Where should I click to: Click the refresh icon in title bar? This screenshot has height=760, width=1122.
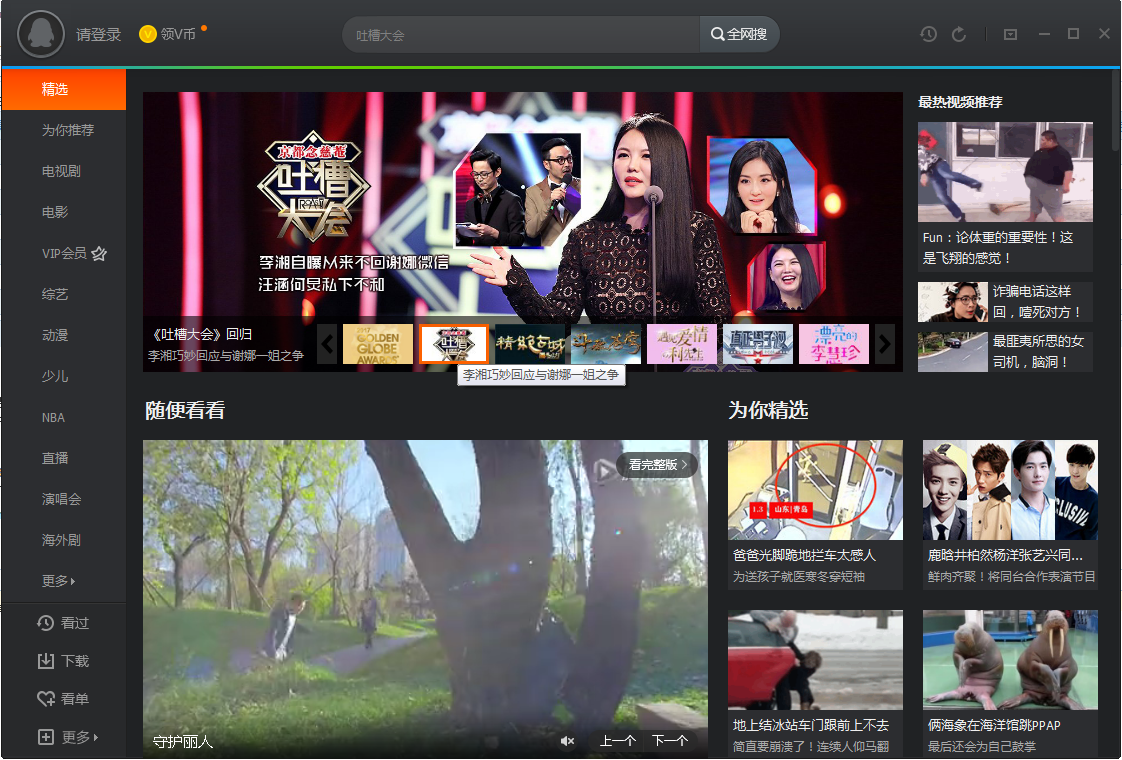point(959,35)
